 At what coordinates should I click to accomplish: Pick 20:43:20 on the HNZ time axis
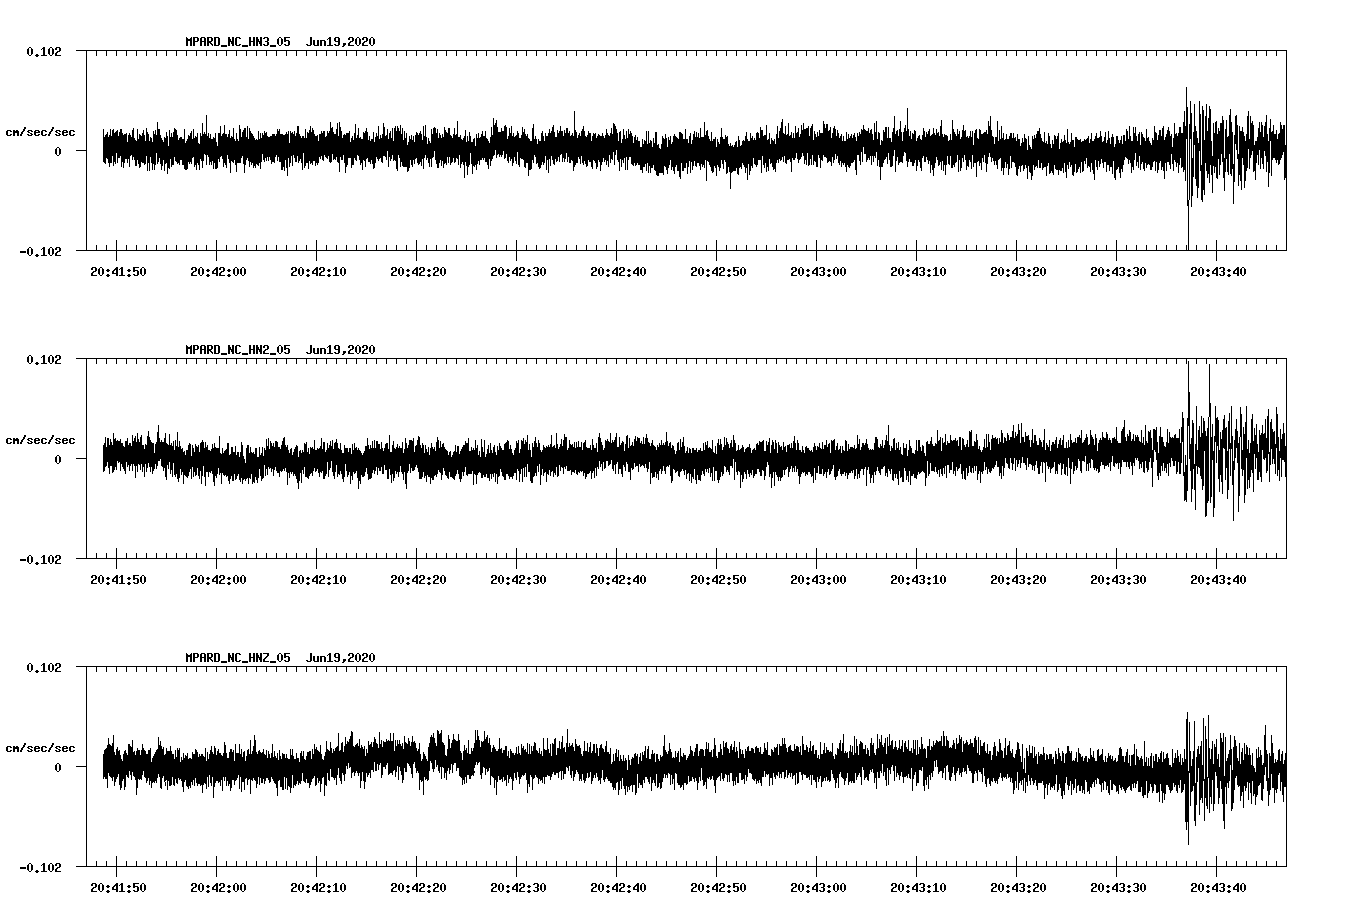click(x=1018, y=887)
